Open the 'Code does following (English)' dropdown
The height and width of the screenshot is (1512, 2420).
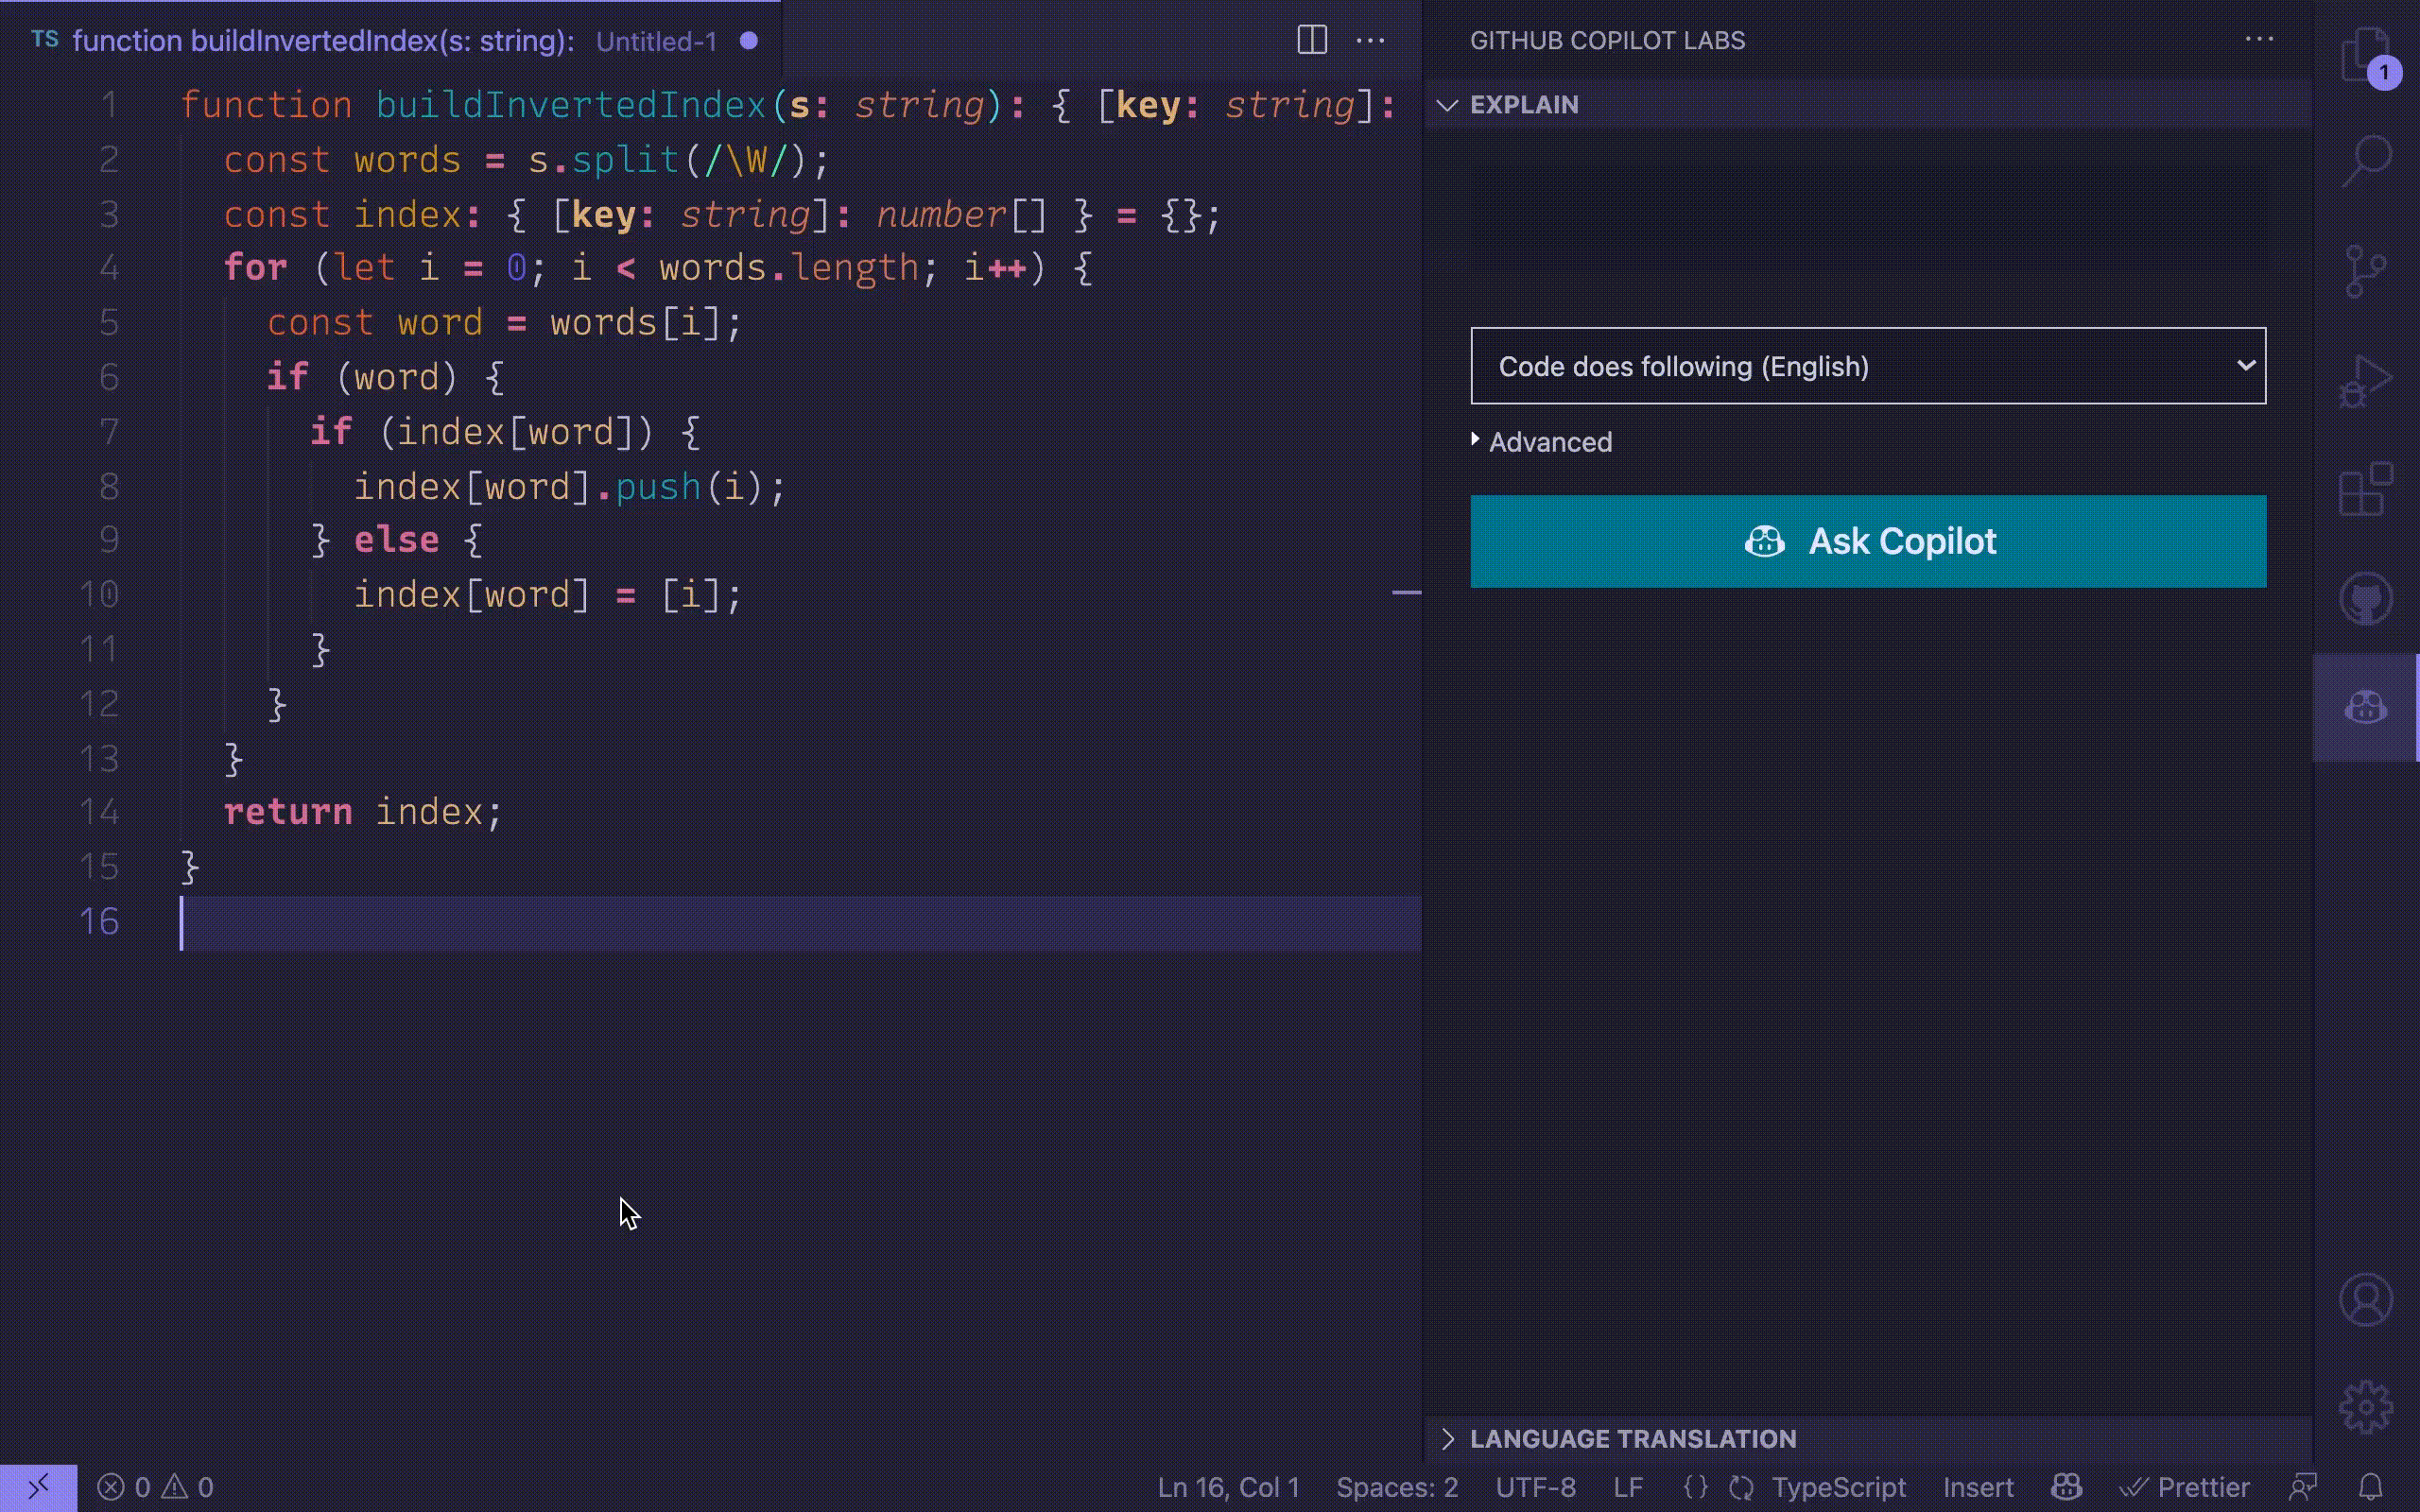click(x=1867, y=366)
